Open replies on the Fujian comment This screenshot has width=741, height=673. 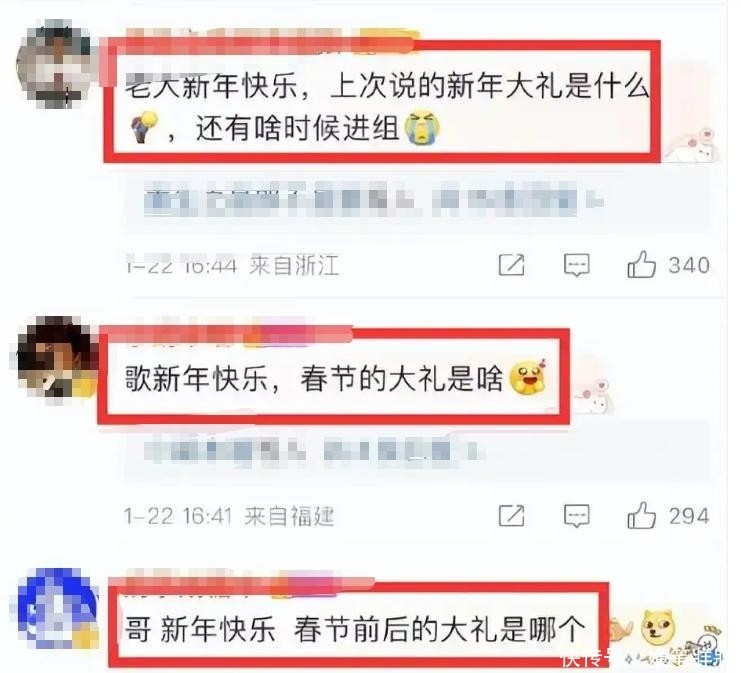pos(577,515)
